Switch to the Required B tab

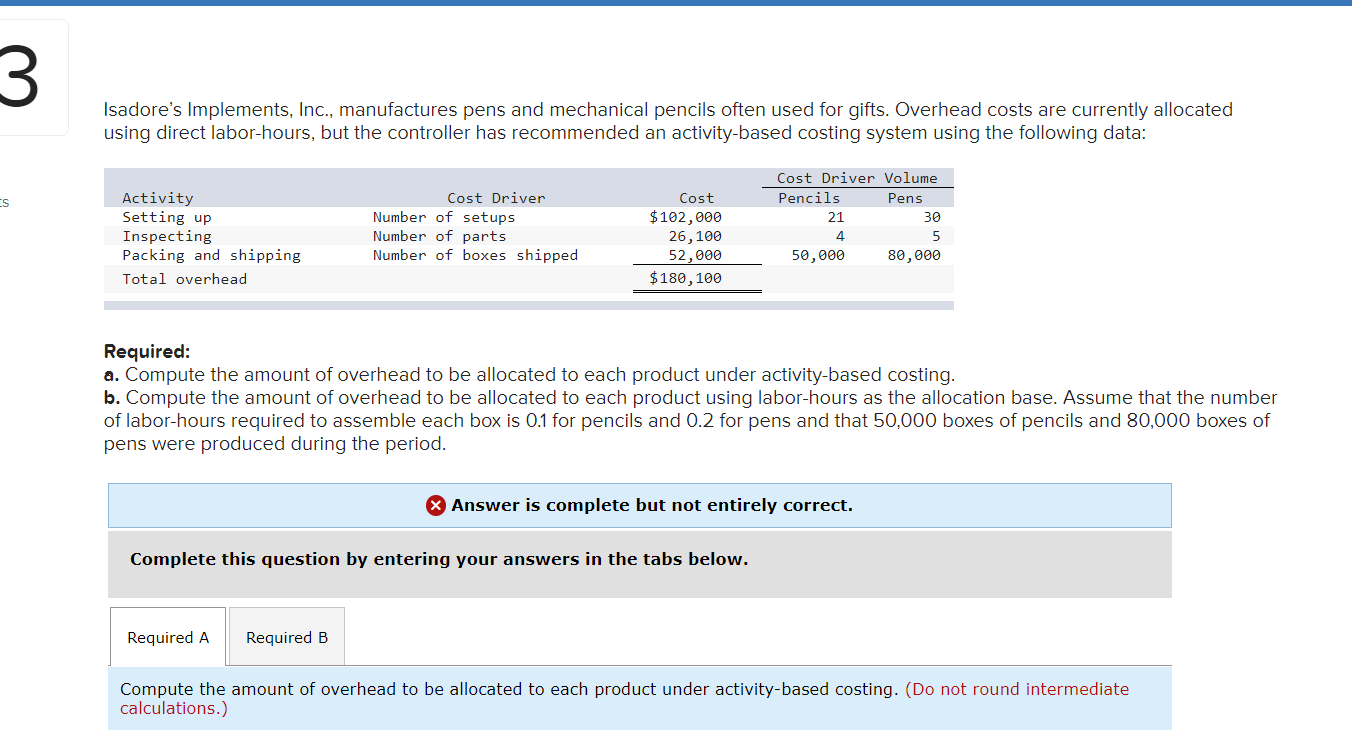click(287, 637)
